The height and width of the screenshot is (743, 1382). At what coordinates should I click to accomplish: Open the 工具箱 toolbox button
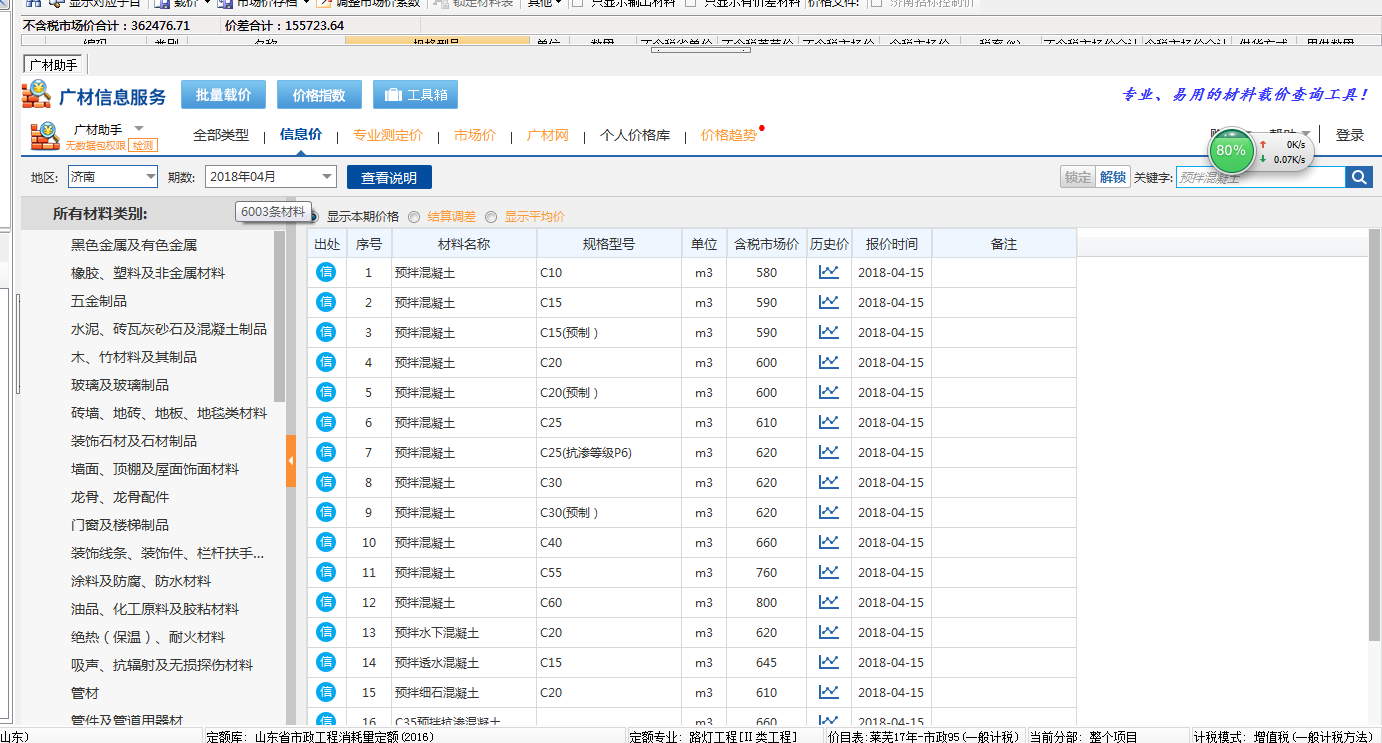415,95
